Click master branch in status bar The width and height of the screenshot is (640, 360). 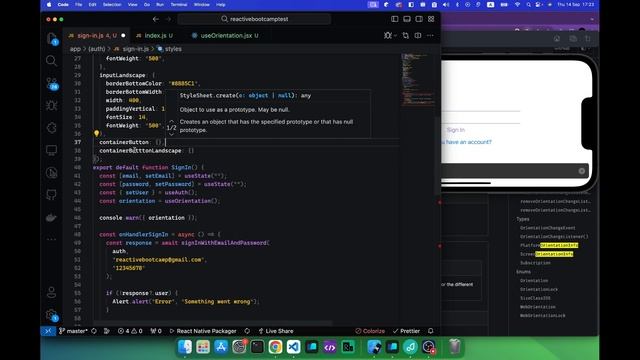[x=73, y=331]
